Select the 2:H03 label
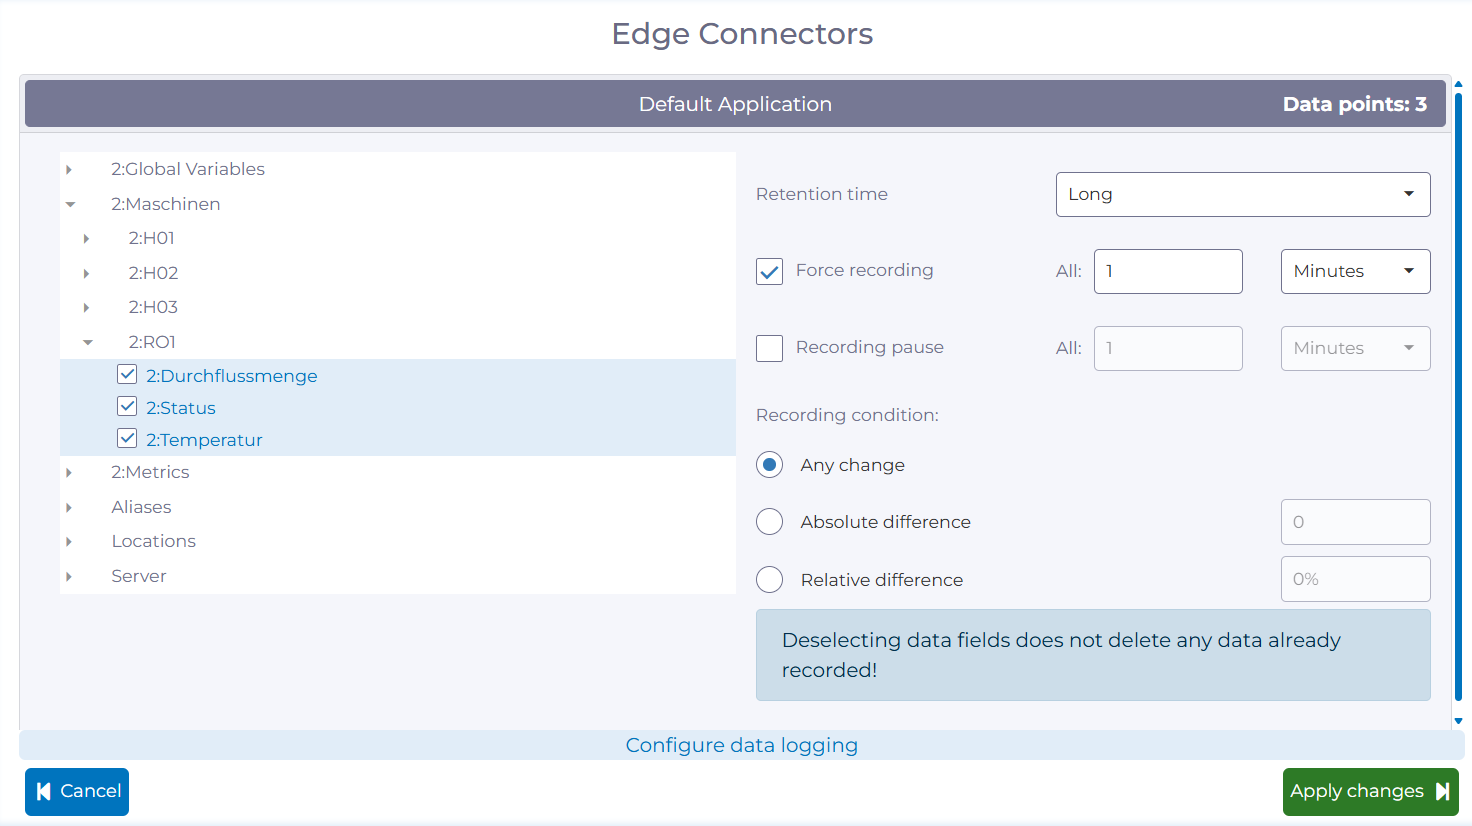This screenshot has width=1472, height=826. click(x=153, y=307)
